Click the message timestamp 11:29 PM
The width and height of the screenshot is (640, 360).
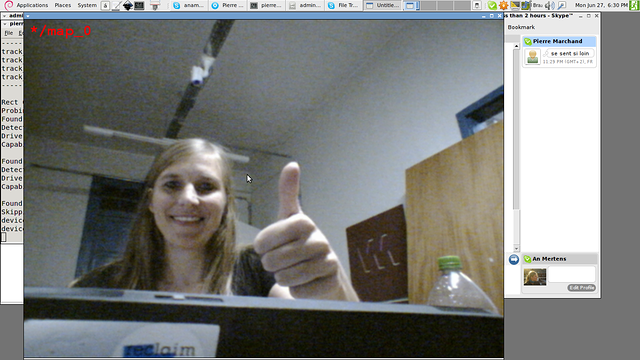click(x=568, y=62)
